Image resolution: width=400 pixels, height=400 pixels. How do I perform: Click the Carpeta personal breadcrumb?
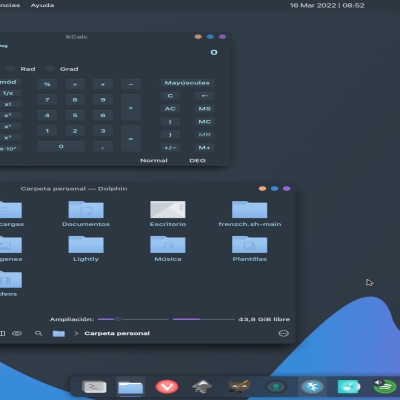pyautogui.click(x=117, y=333)
